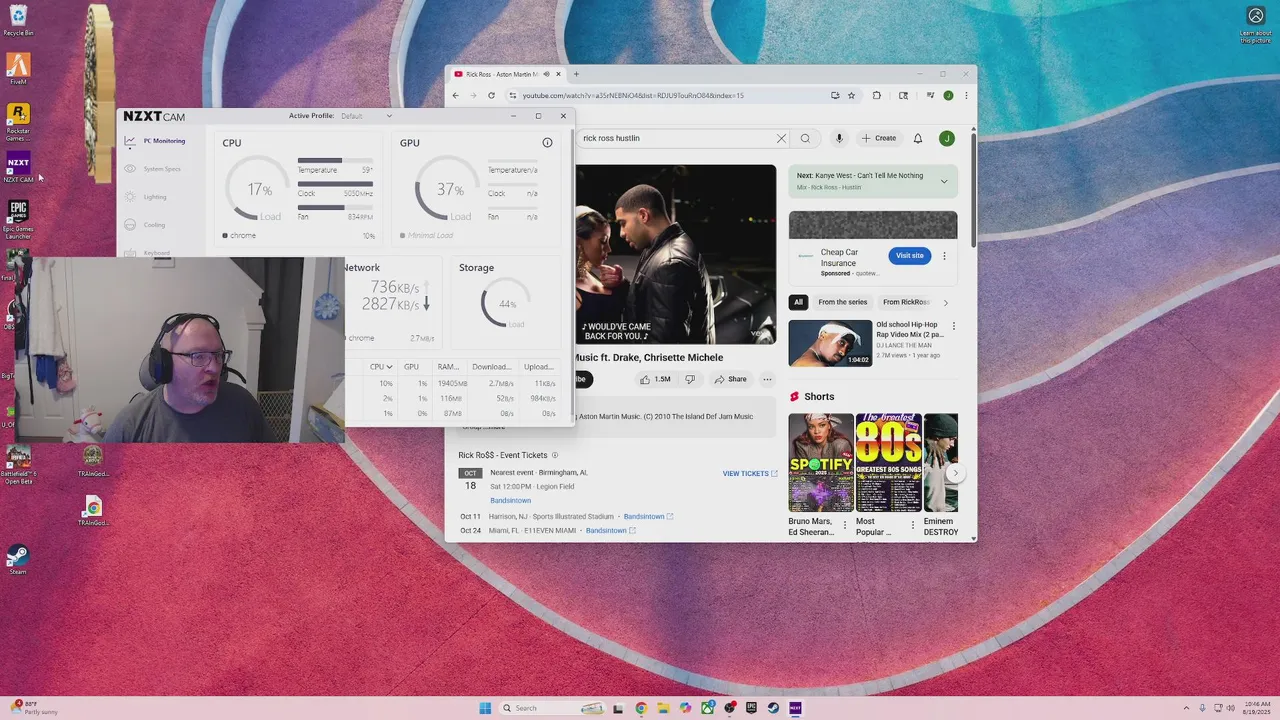The width and height of the screenshot is (1280, 720).
Task: Select Cooling in NZXT CAM sidebar
Action: 146,225
